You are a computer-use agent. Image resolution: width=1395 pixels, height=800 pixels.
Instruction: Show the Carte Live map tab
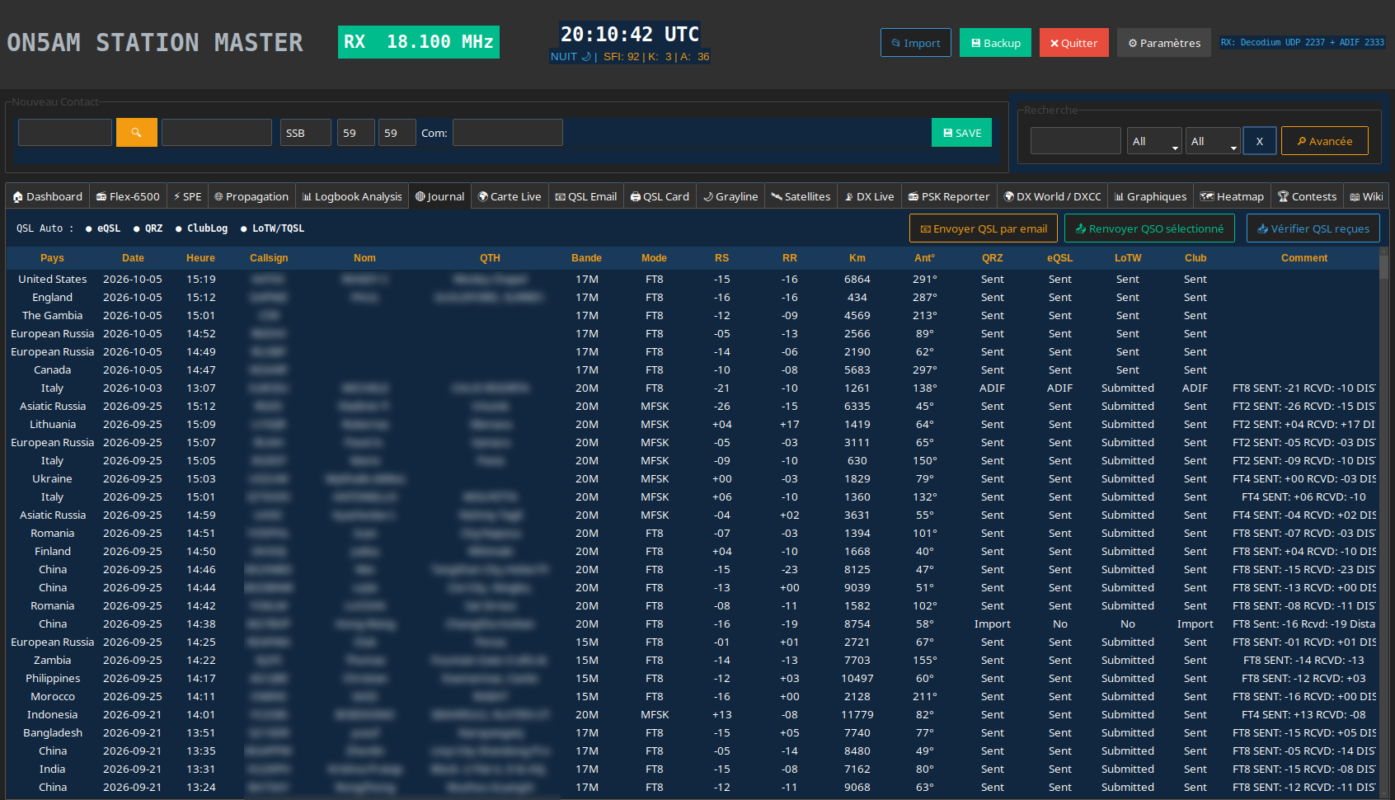click(509, 197)
